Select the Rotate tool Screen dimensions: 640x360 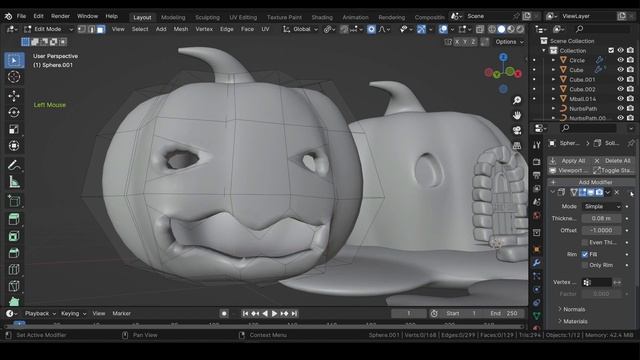click(14, 113)
